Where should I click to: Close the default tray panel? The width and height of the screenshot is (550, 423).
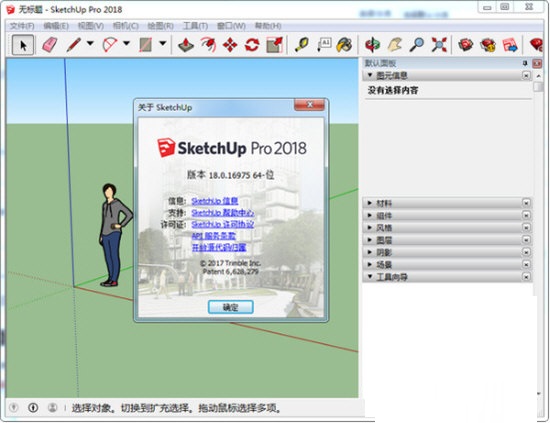point(537,63)
